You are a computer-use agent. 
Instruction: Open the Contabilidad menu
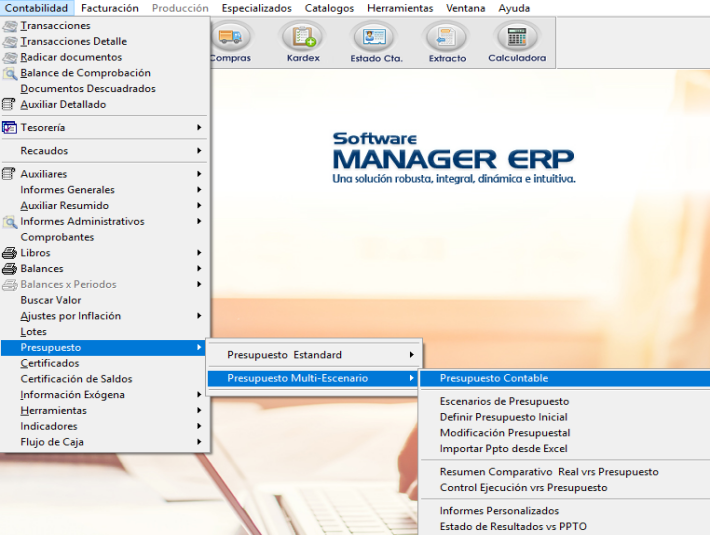point(36,8)
